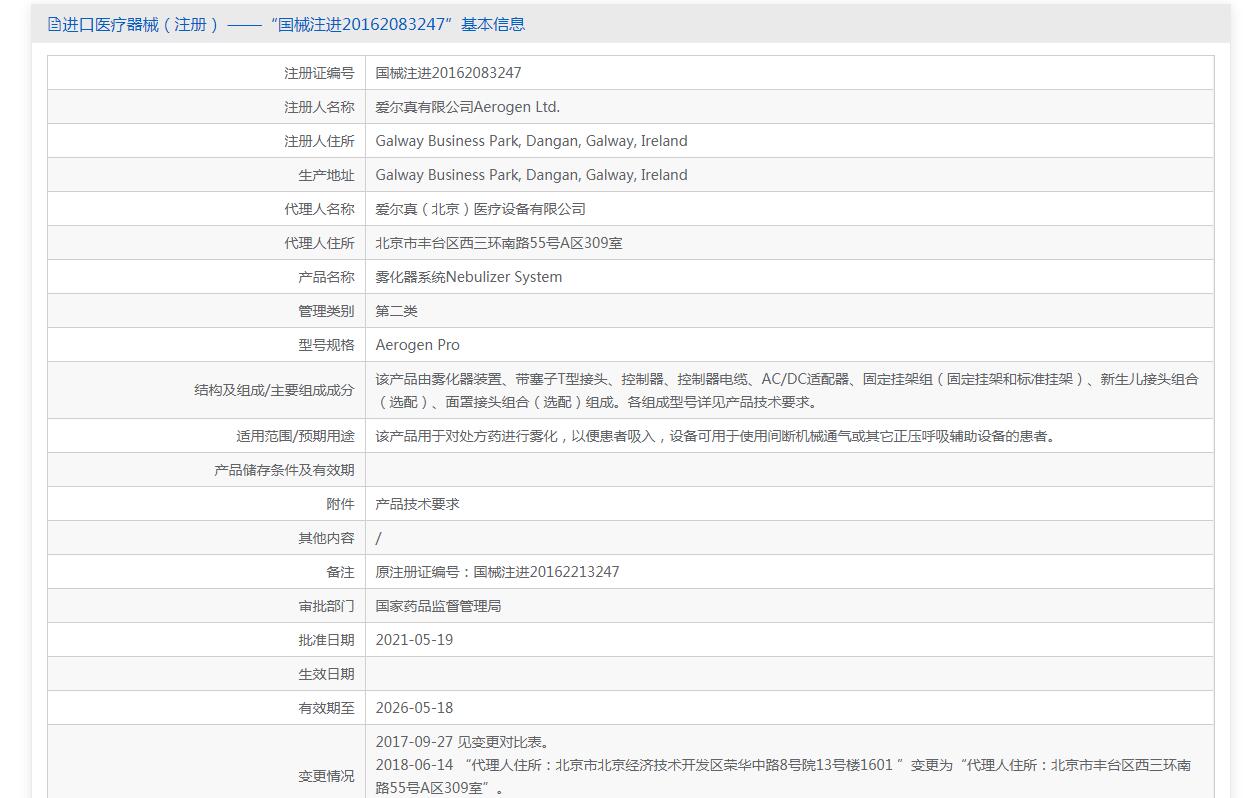This screenshot has height=798, width=1249.
Task: Click the 生产地址 label
Action: pyautogui.click(x=326, y=175)
